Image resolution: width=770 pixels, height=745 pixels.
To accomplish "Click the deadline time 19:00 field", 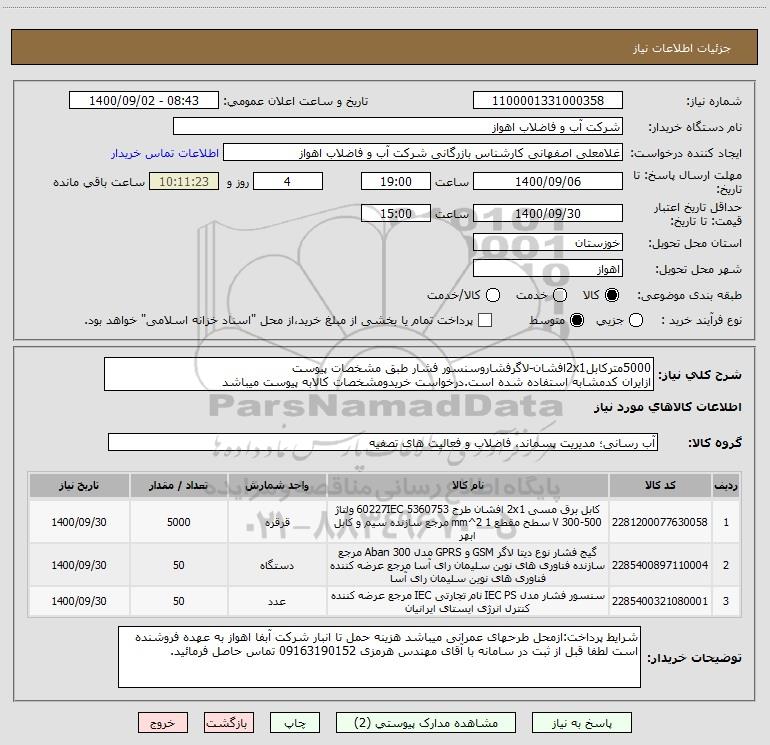I will point(396,181).
